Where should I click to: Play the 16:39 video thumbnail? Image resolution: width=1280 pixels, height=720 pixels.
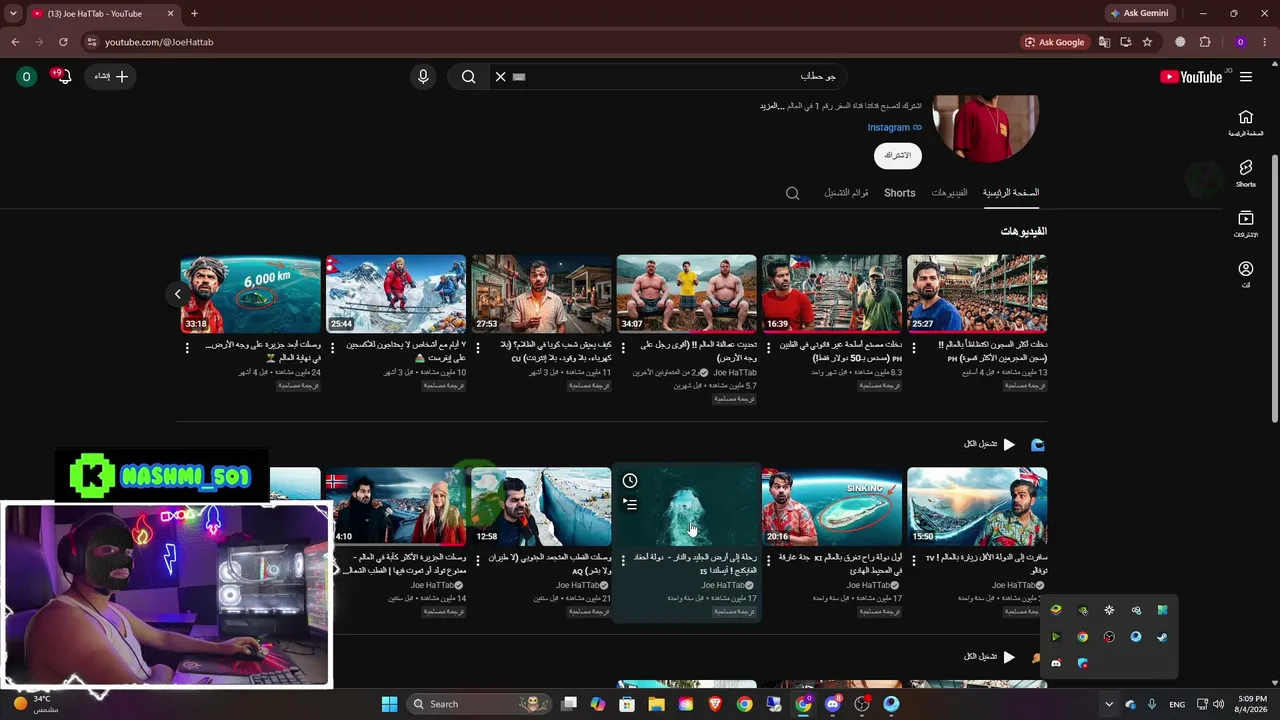(832, 294)
